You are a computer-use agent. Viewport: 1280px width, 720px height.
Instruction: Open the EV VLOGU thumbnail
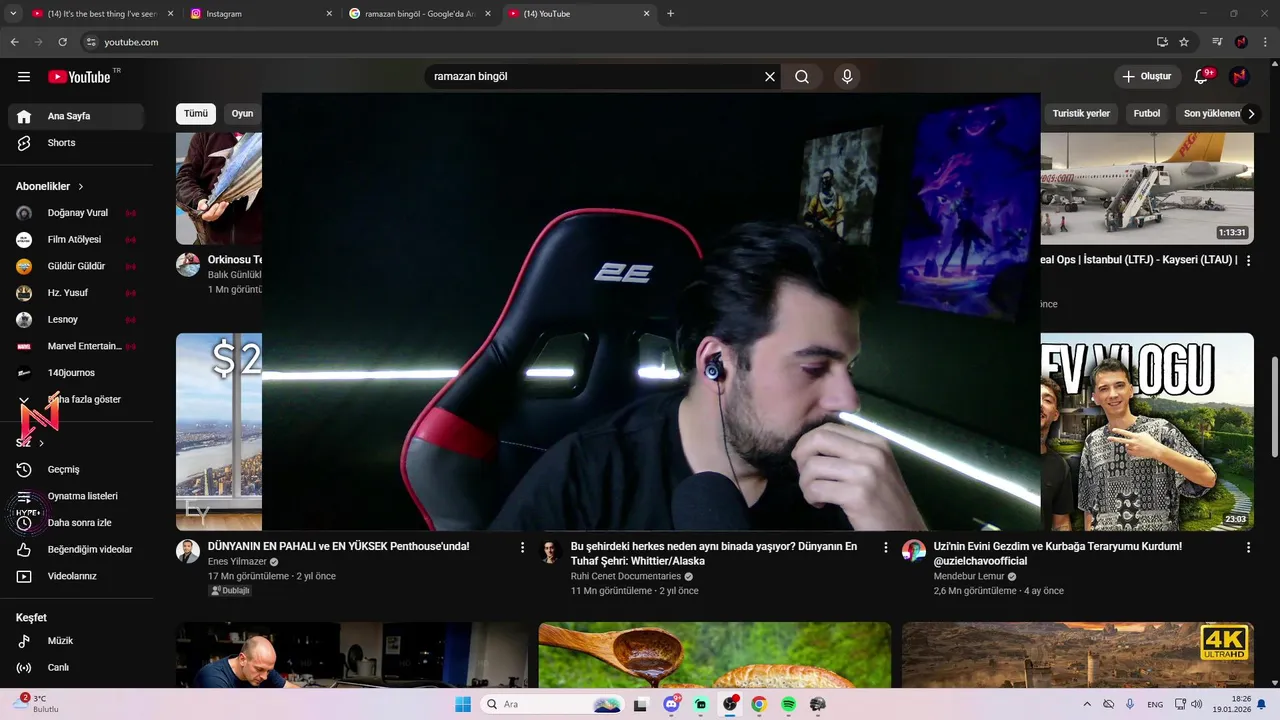tap(1147, 432)
